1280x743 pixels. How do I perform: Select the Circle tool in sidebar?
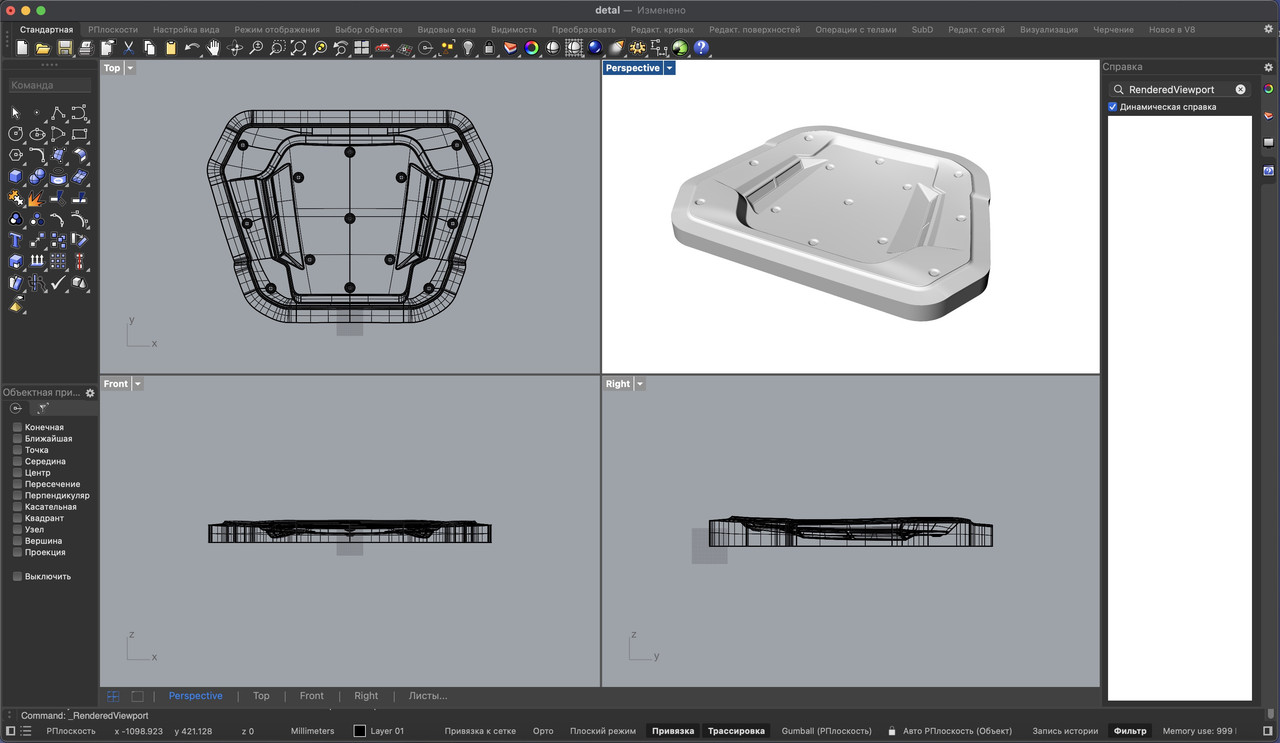16,134
